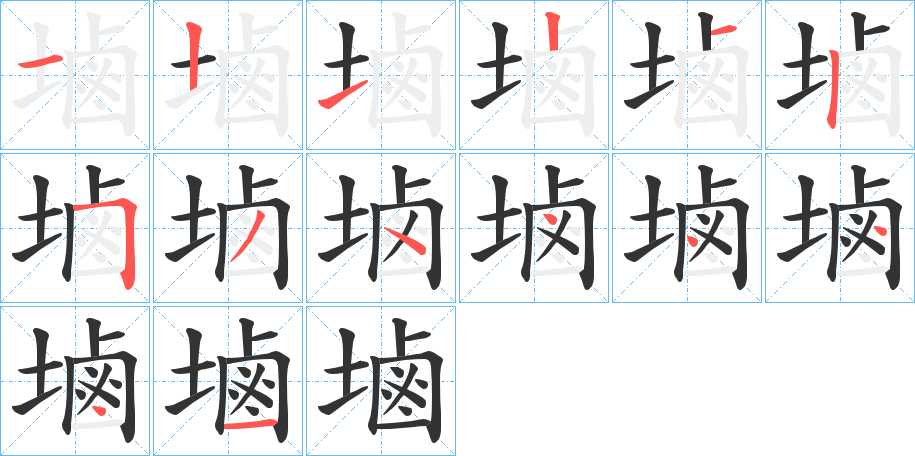Click the step 13 cell with the red bottom dot
915x456 pixels.
click(75, 381)
